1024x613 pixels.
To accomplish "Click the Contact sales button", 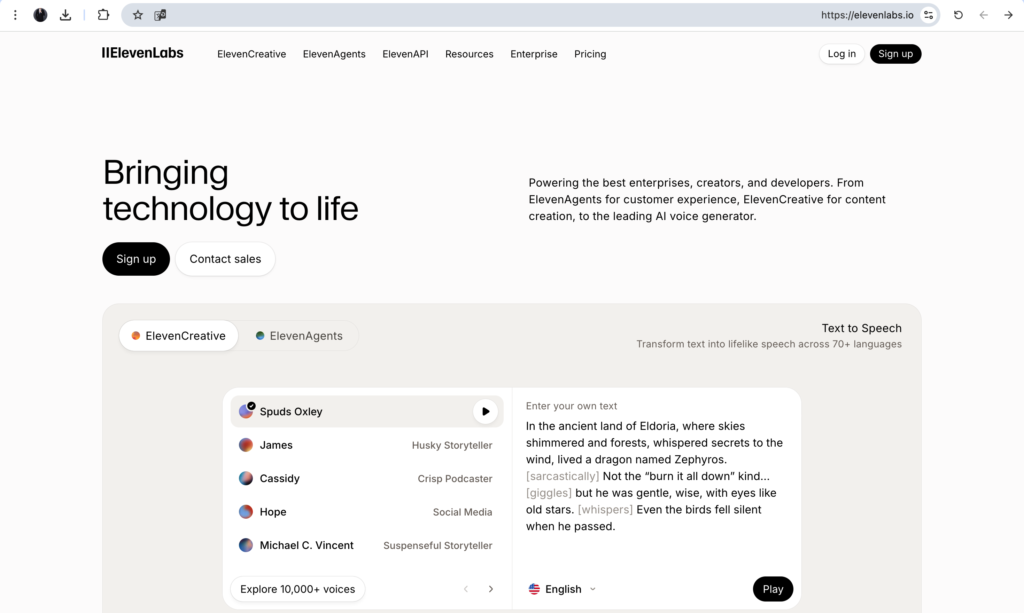I will click(x=225, y=259).
